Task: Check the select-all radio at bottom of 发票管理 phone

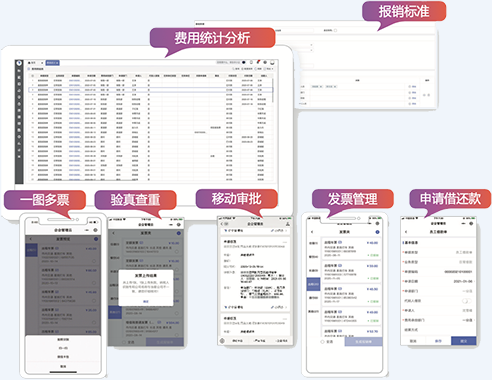Action: 322,342
